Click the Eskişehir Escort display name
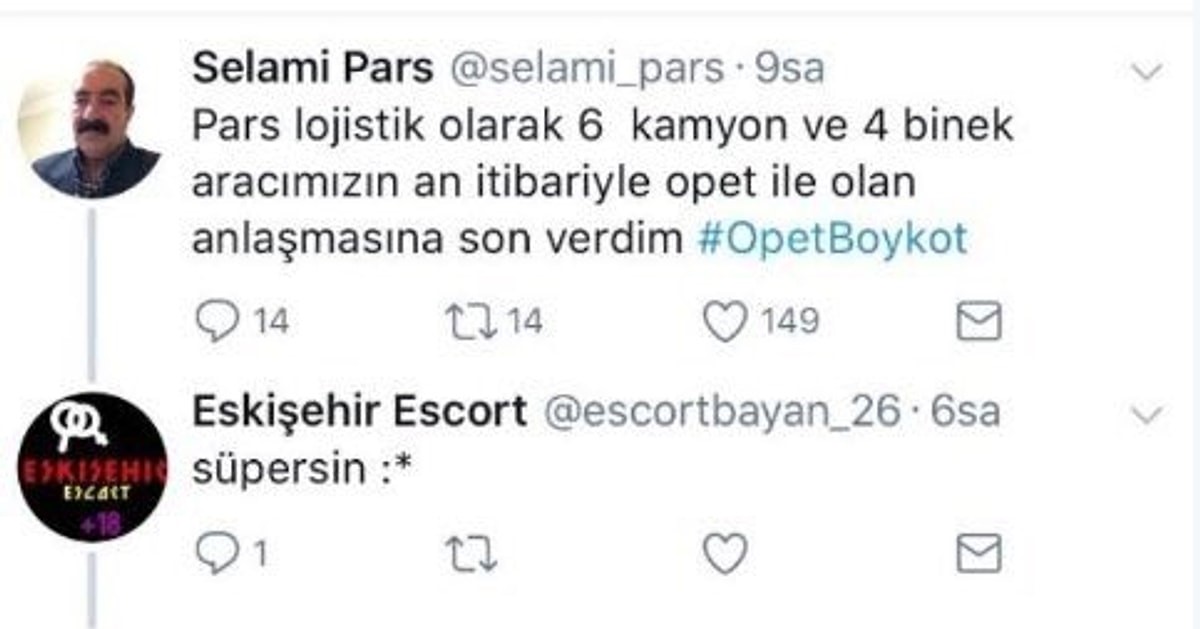Screen dimensions: 1200x629 point(358,411)
